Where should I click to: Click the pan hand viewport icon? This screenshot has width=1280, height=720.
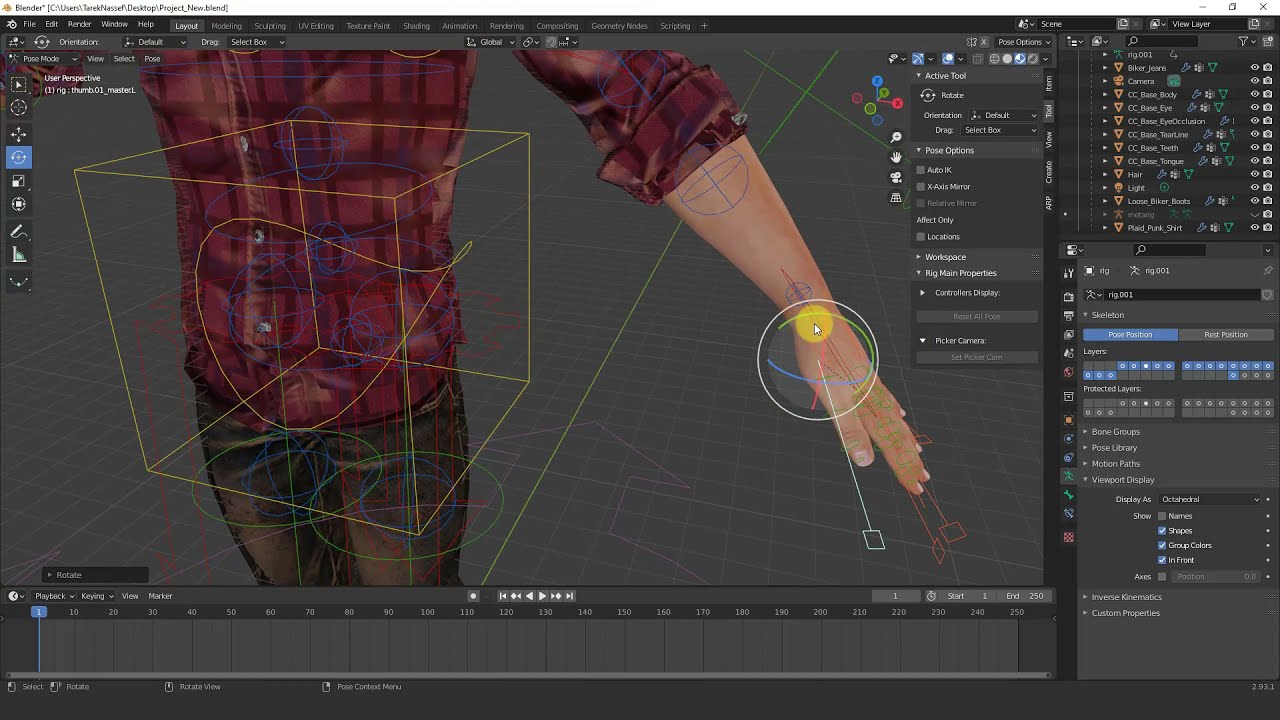click(x=896, y=157)
